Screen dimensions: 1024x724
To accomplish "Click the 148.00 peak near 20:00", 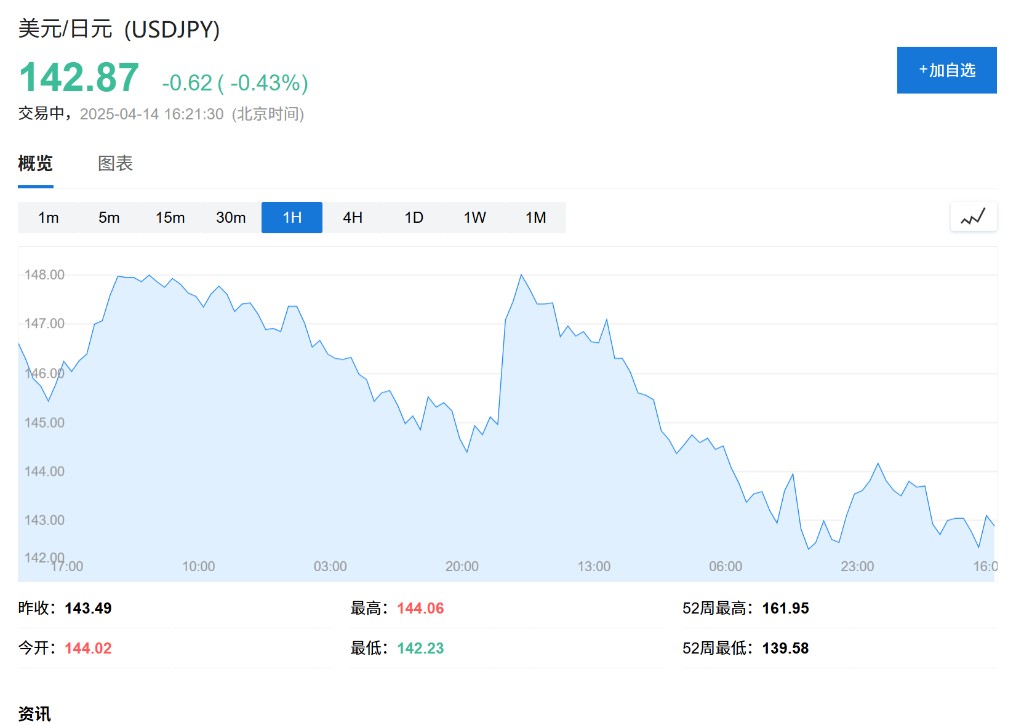I will [x=521, y=275].
